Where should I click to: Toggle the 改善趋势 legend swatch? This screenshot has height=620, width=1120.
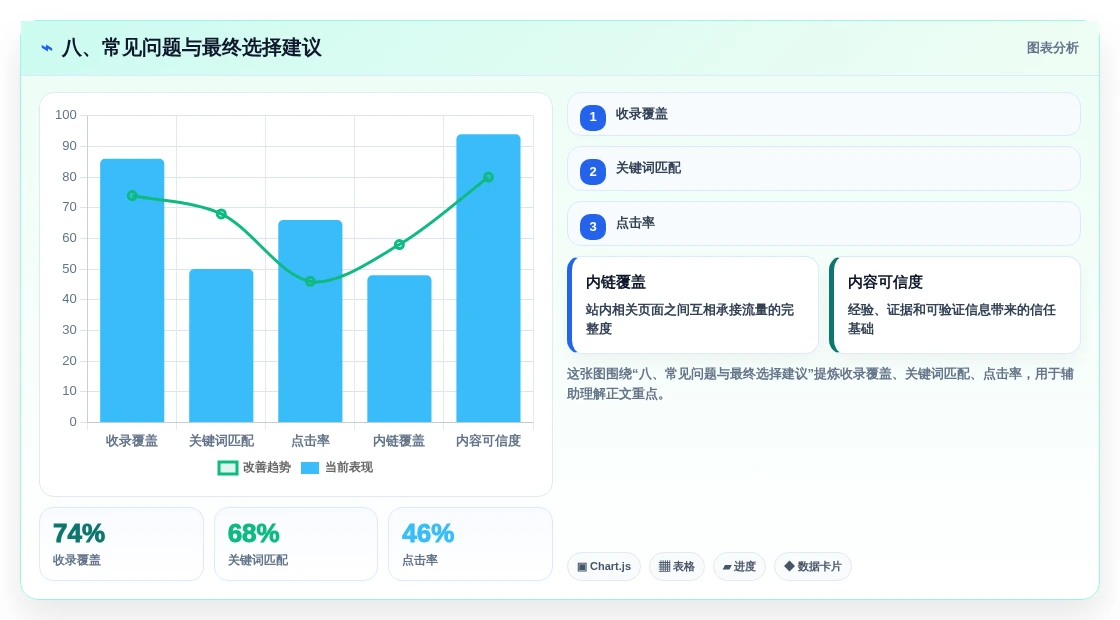[x=227, y=468]
